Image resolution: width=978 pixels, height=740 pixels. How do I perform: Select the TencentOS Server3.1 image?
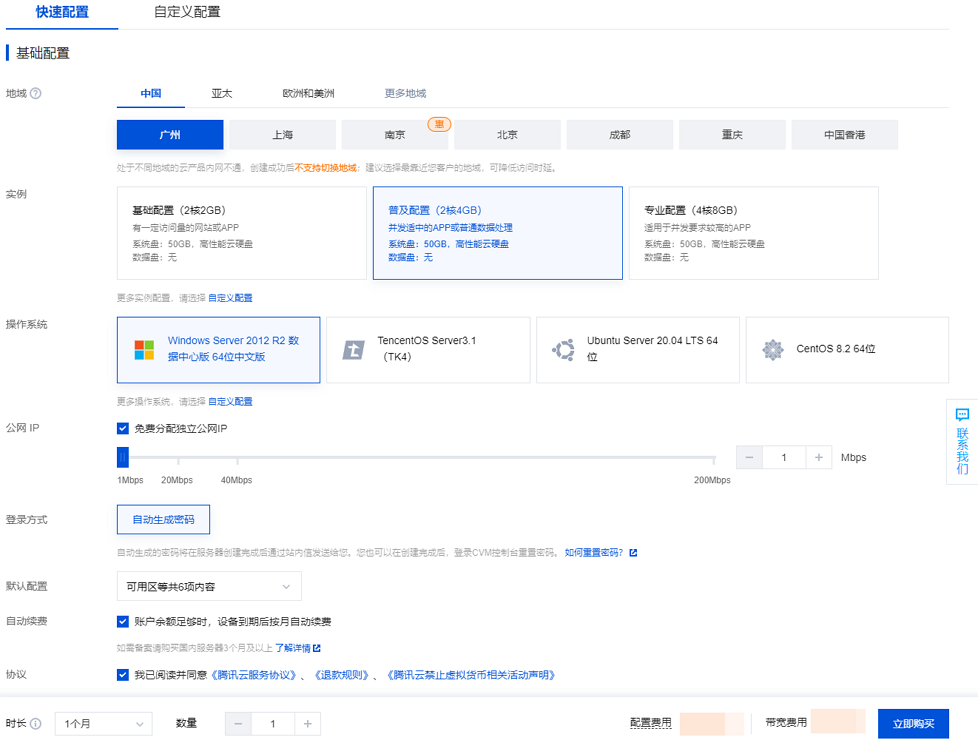point(428,350)
